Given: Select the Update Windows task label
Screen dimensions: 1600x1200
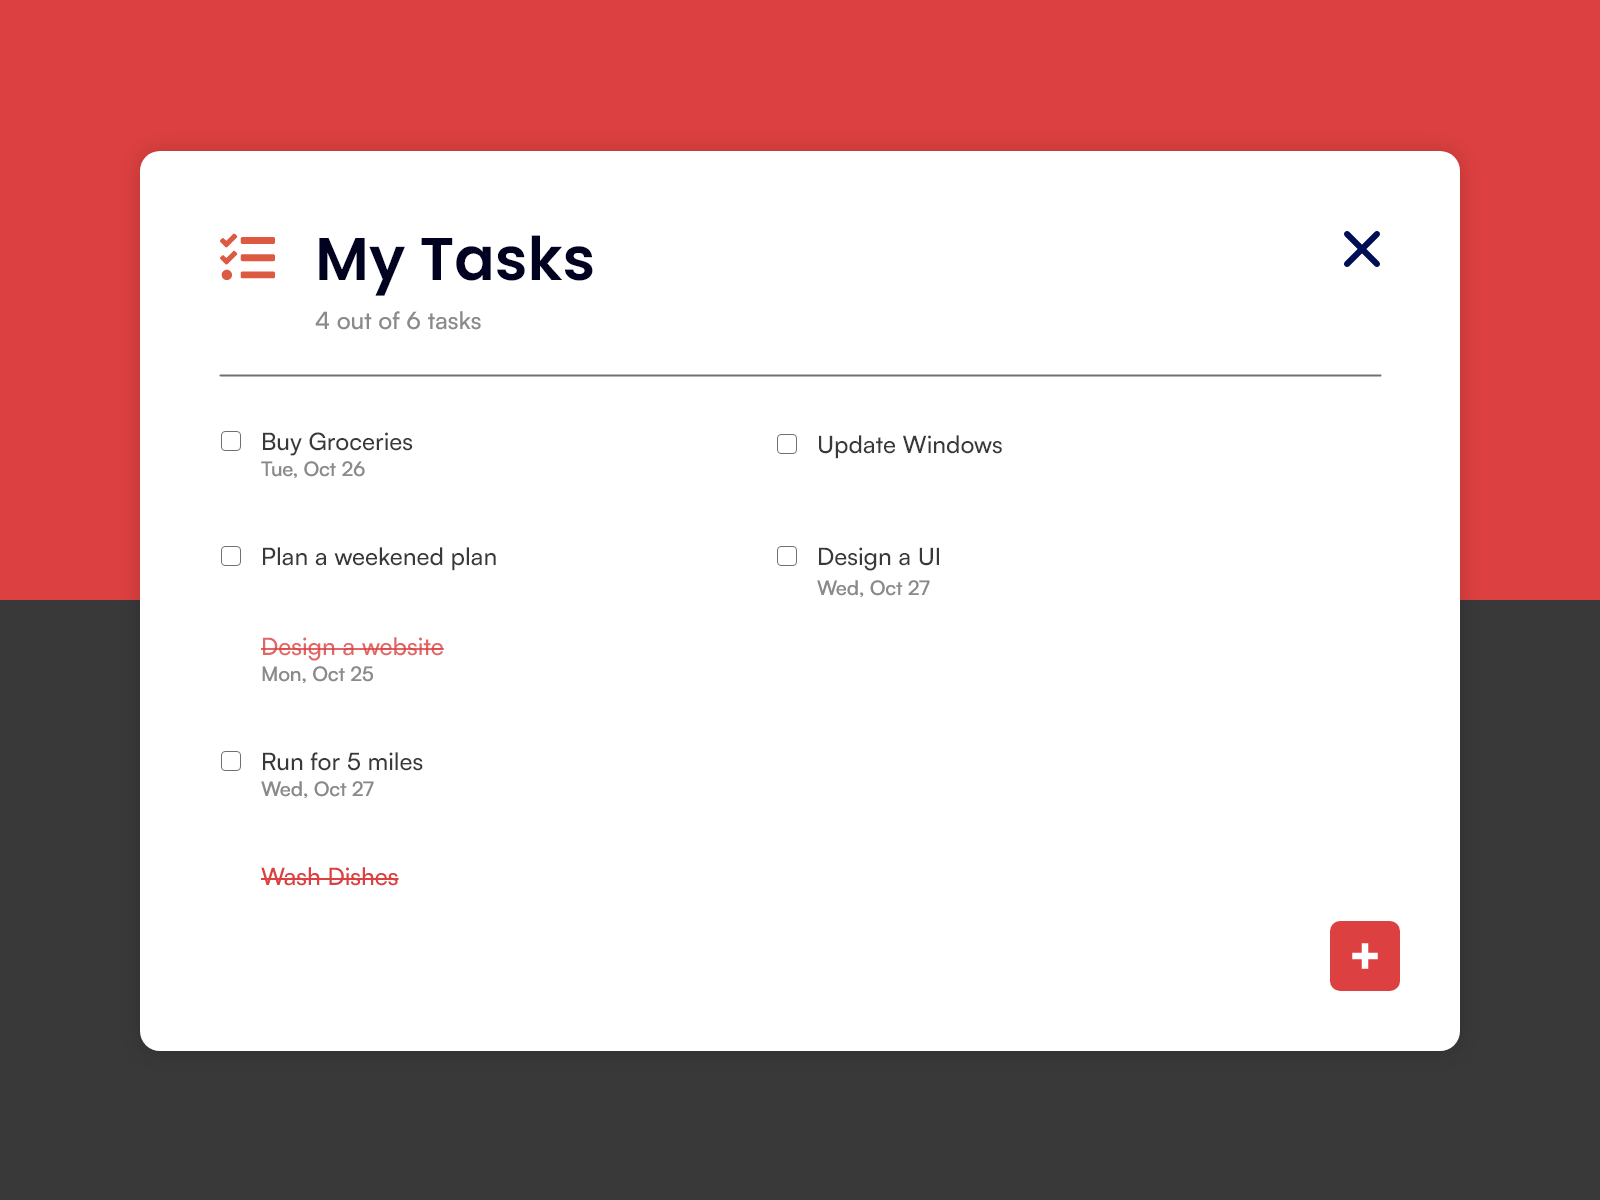Looking at the screenshot, I should pos(910,445).
